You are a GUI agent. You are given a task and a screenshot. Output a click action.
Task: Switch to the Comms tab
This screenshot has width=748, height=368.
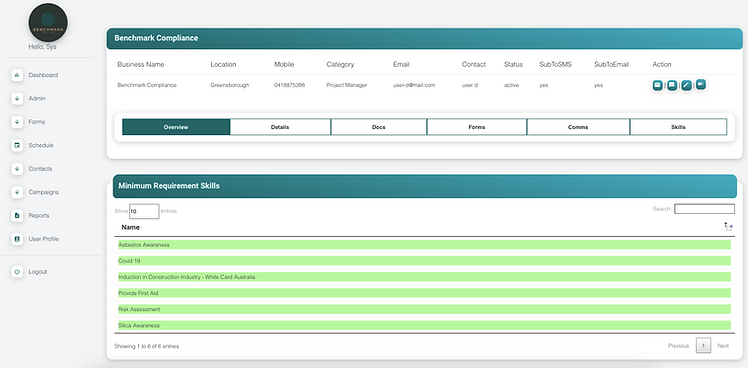click(x=578, y=127)
